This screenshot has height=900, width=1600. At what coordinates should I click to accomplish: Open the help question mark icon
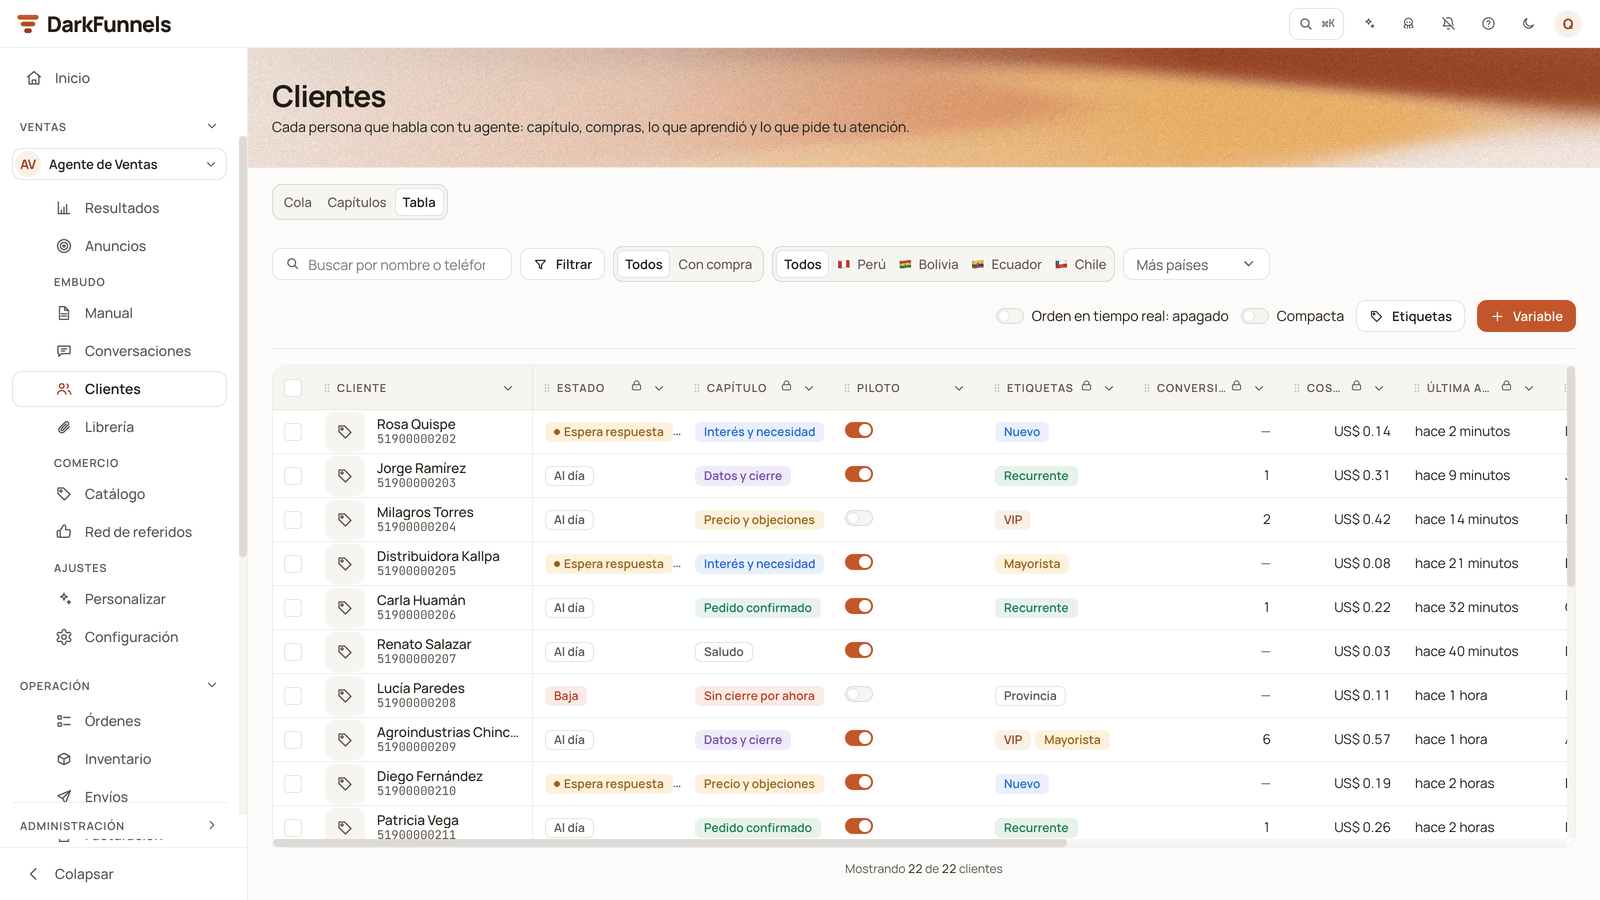[1488, 24]
